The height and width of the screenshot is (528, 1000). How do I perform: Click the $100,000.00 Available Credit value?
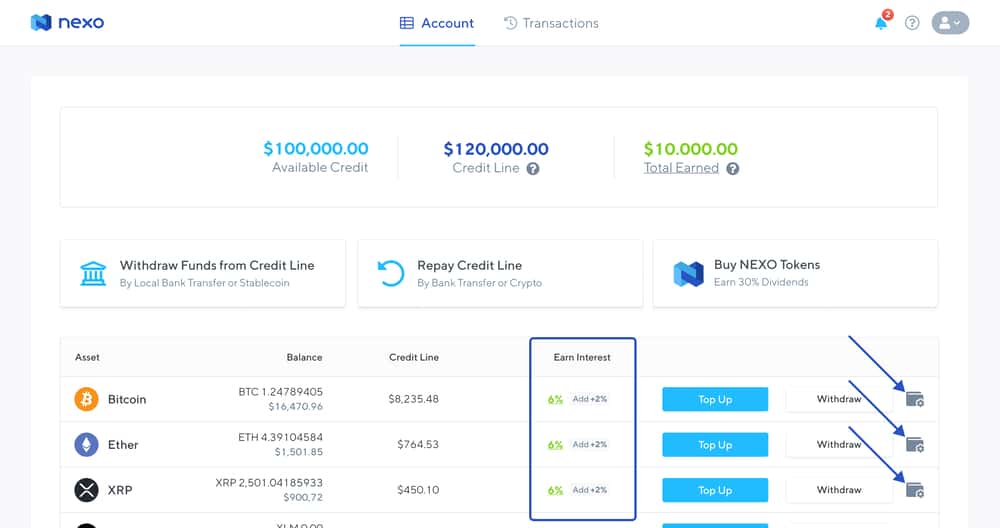pos(316,149)
